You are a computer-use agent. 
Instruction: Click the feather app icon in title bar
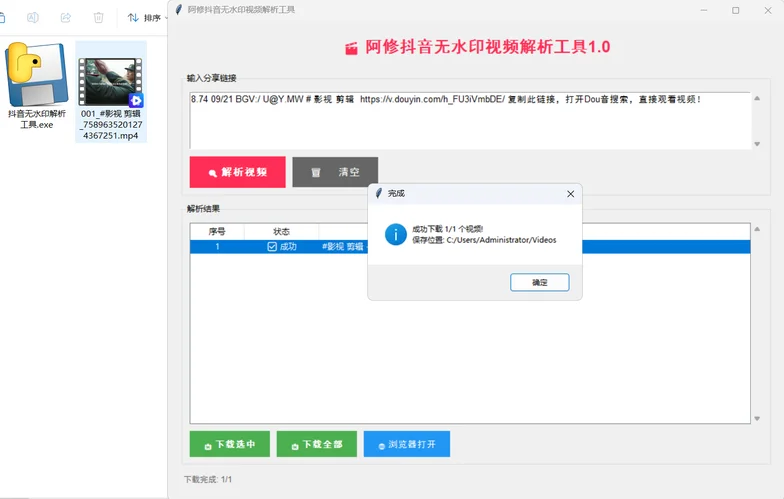point(179,10)
